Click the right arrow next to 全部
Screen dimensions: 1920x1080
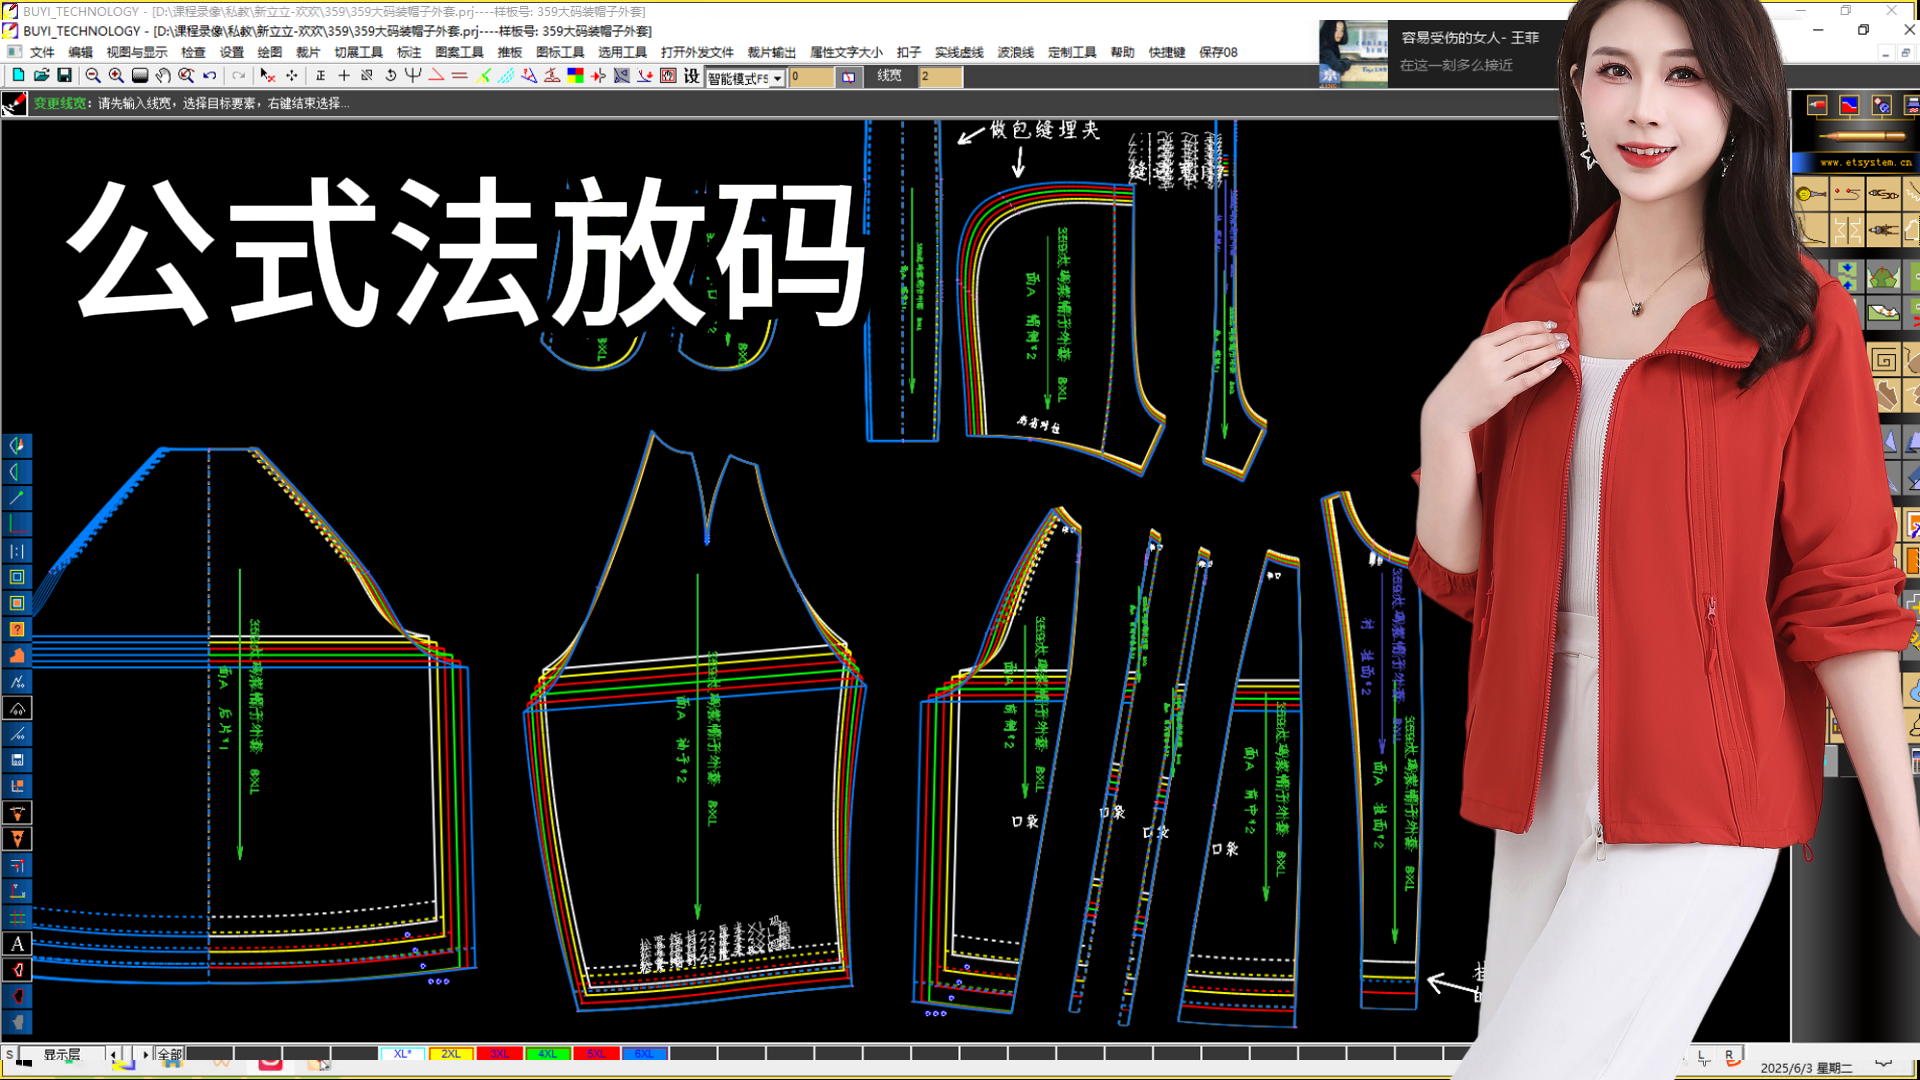pos(146,1054)
